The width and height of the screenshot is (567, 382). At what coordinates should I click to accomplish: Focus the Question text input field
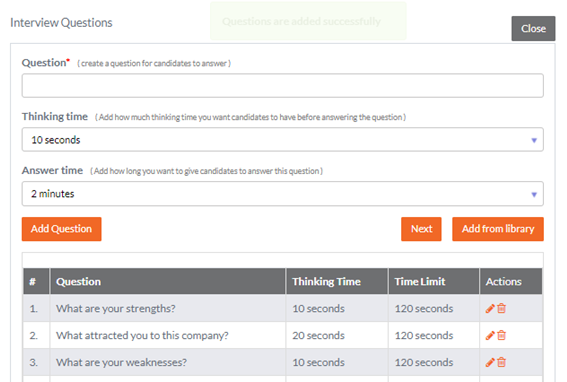282,86
